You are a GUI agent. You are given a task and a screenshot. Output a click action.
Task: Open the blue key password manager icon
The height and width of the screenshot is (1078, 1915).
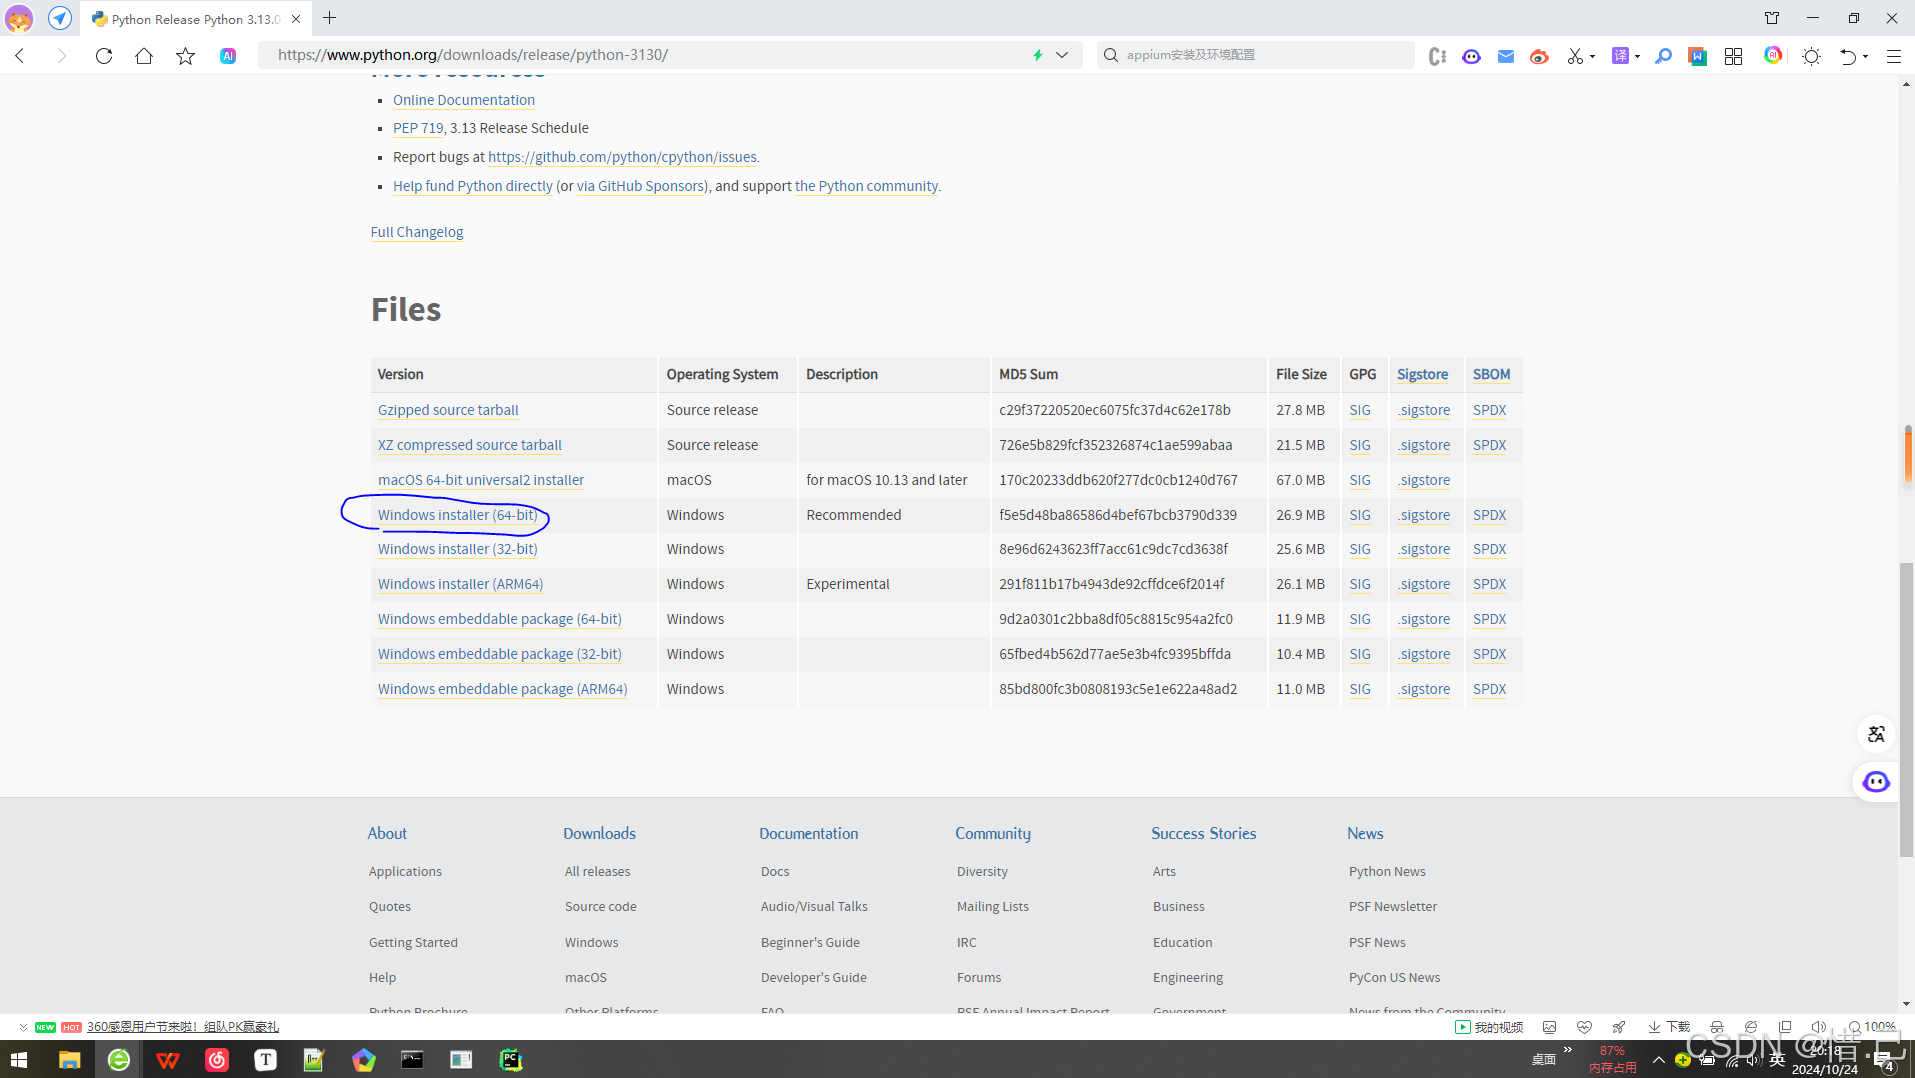point(1663,56)
